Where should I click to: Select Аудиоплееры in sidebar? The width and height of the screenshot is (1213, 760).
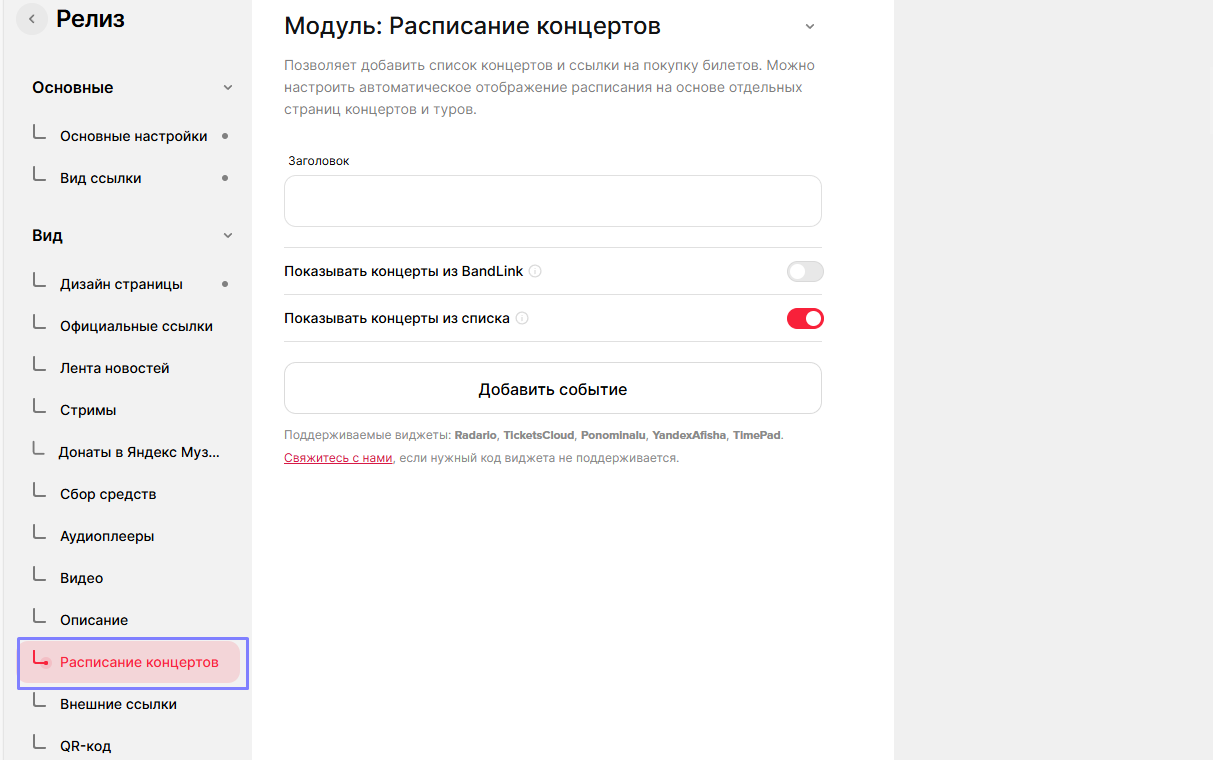coord(107,536)
